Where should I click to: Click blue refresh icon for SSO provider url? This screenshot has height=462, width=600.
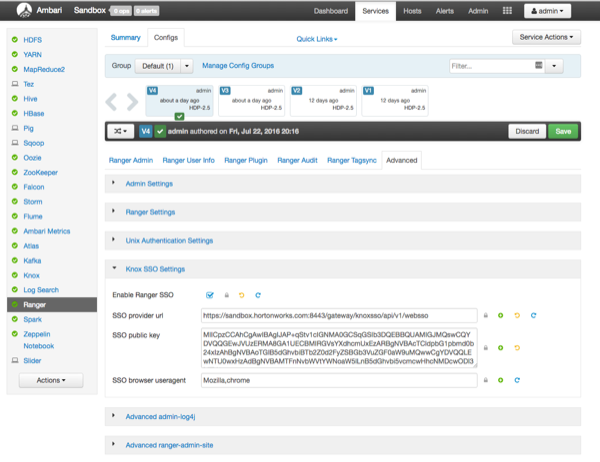[533, 315]
